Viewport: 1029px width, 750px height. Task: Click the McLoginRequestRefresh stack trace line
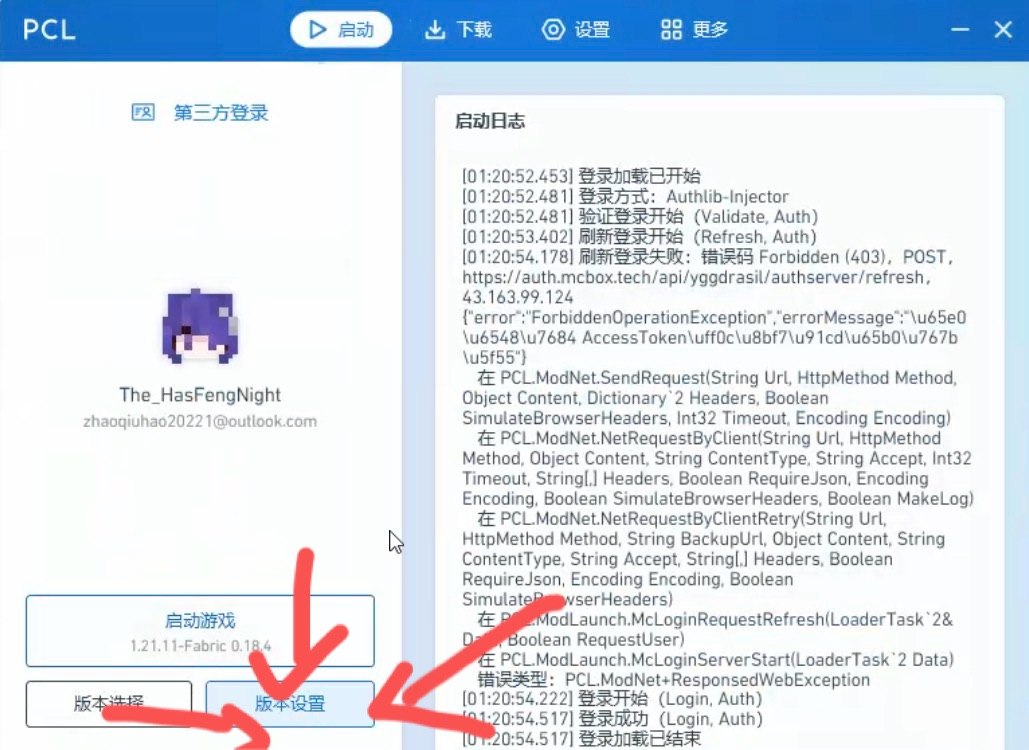pos(707,629)
